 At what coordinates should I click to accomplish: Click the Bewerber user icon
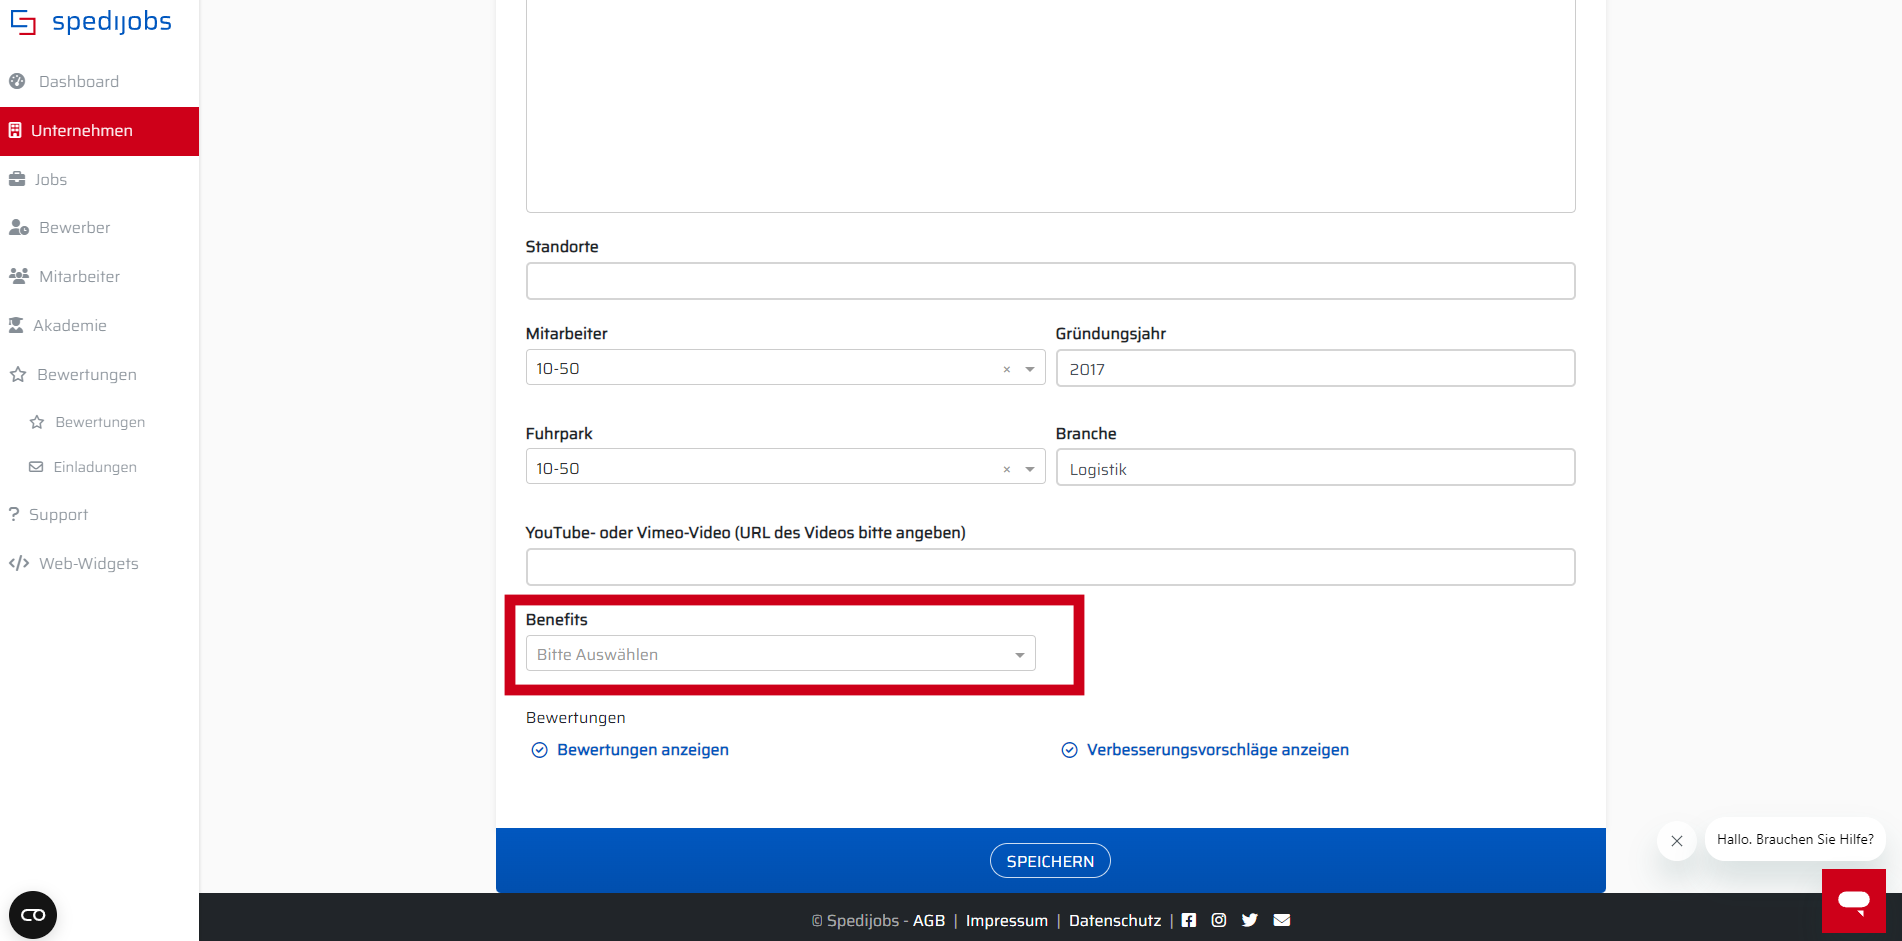19,227
